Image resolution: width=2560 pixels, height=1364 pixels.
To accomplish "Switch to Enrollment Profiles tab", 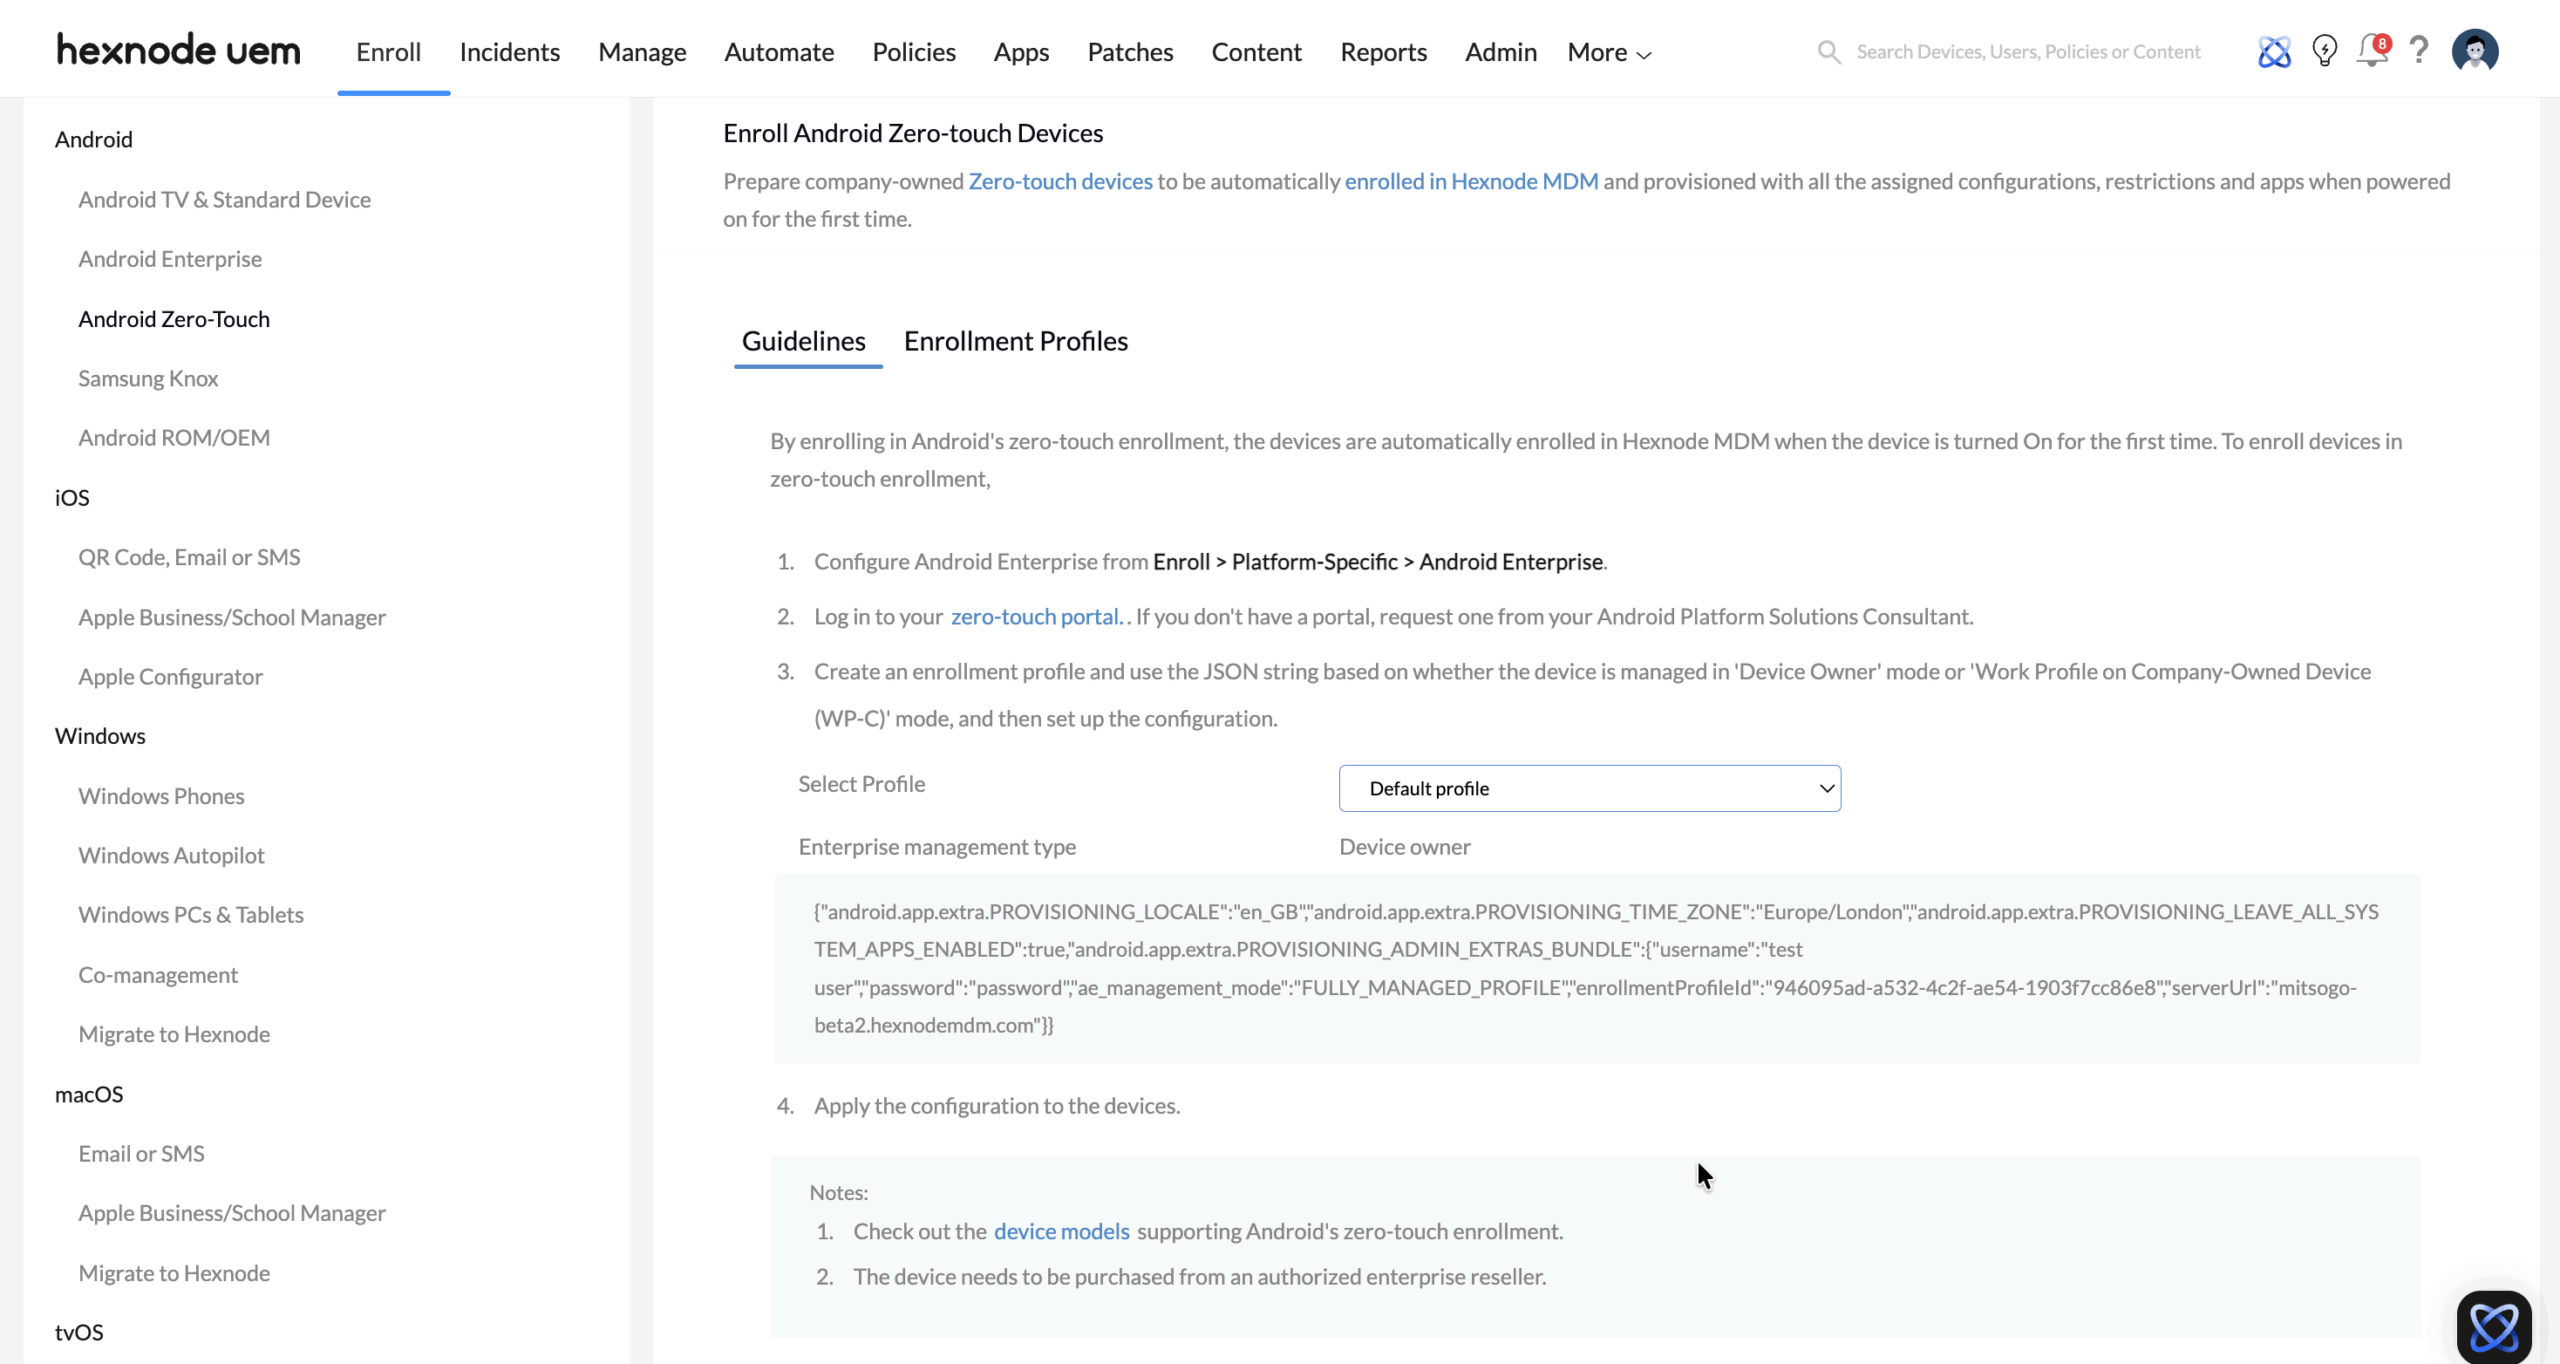I will click(1015, 341).
